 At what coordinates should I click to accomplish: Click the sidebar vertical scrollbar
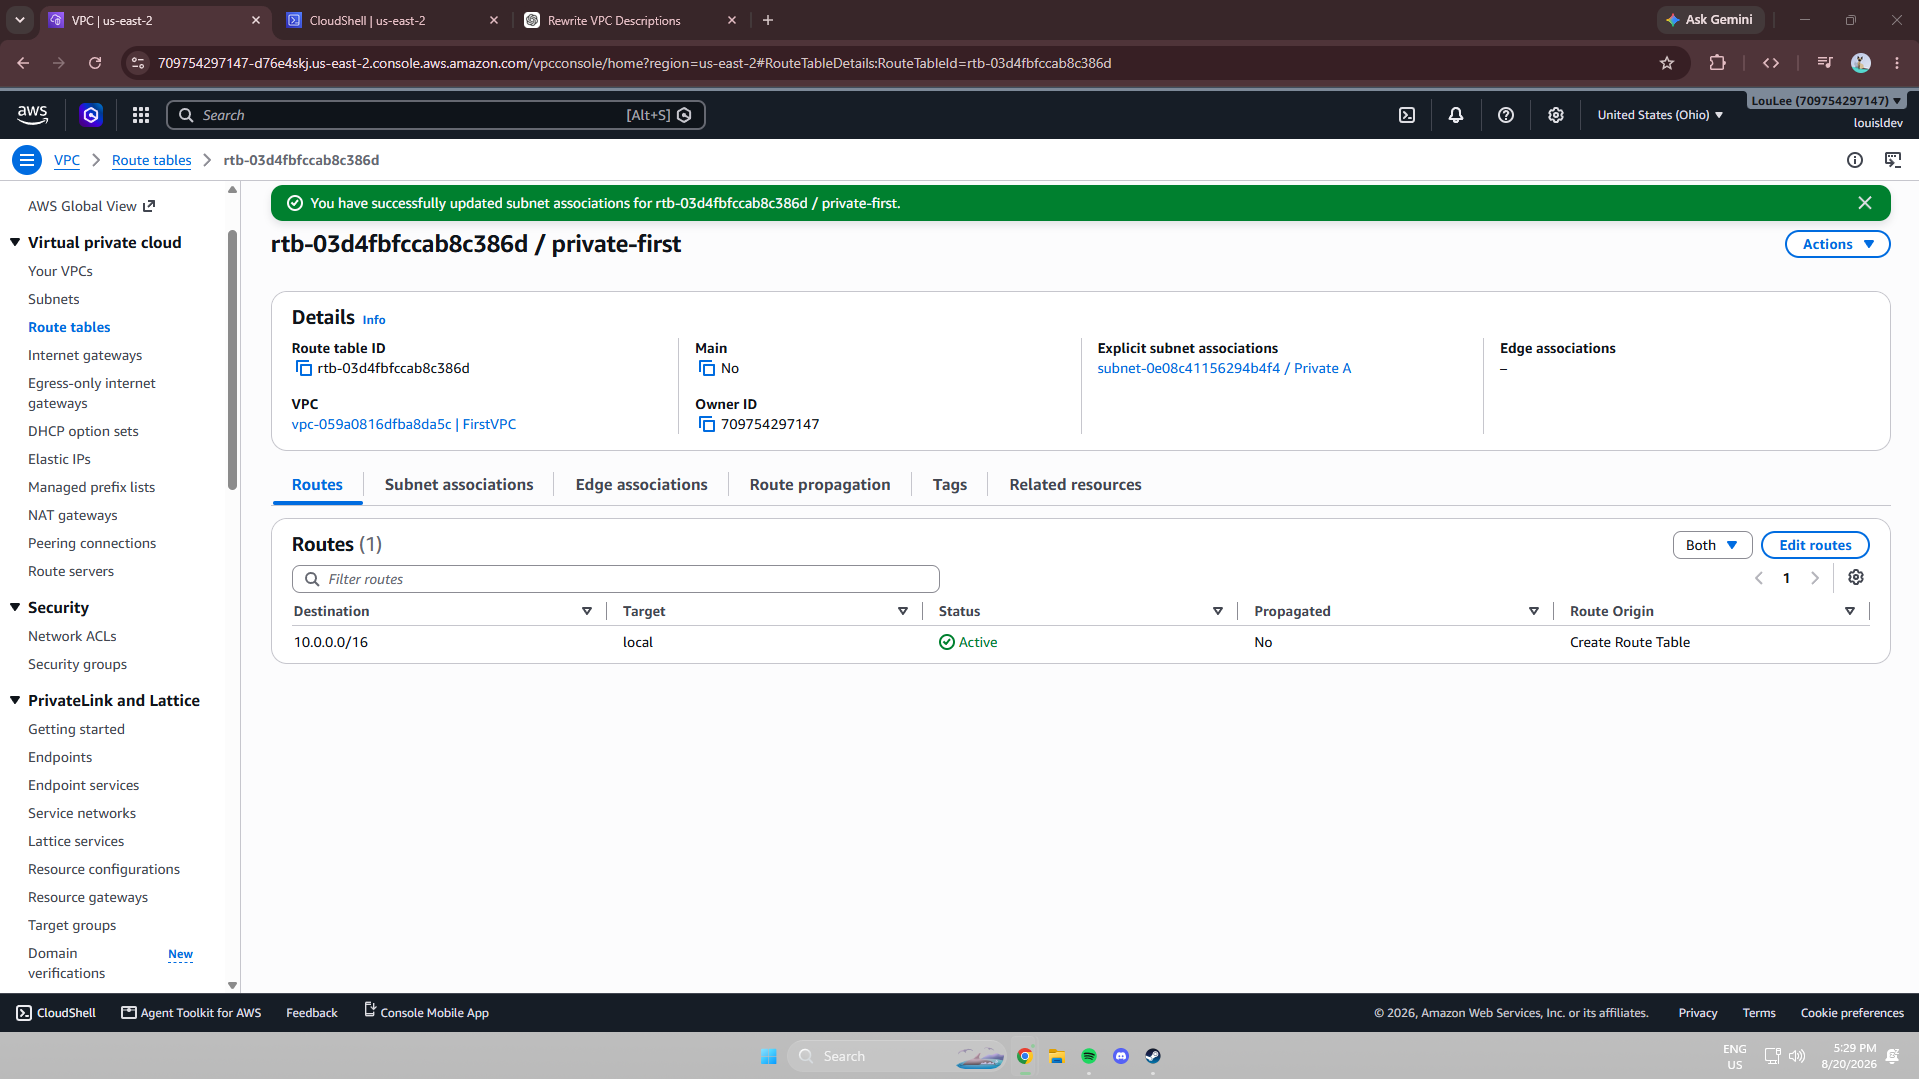233,360
